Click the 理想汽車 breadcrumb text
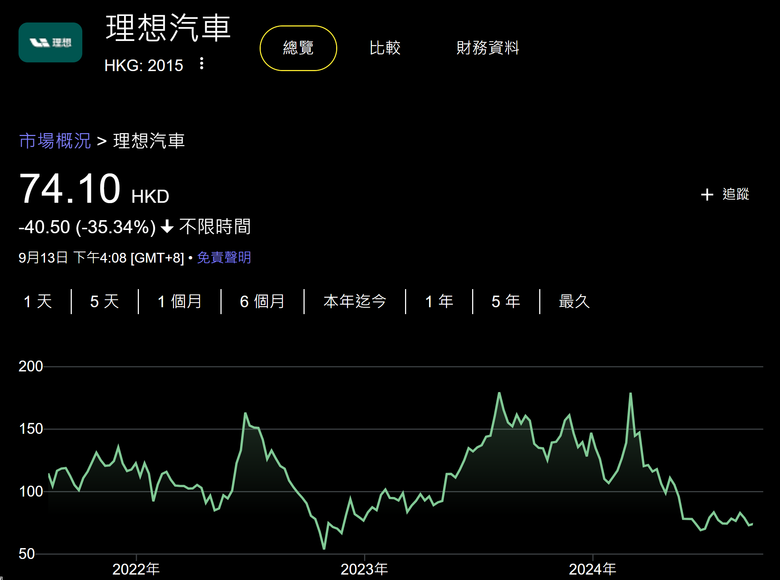 point(149,141)
